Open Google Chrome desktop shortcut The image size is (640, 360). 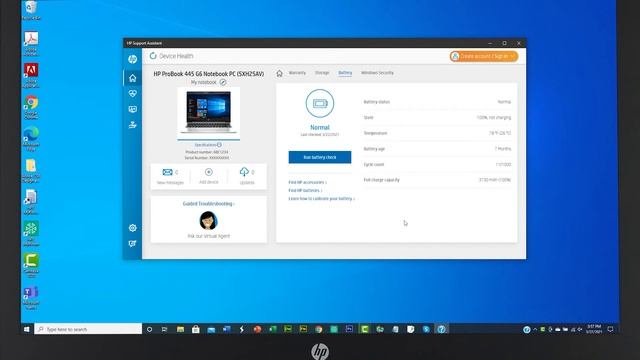coord(31,107)
